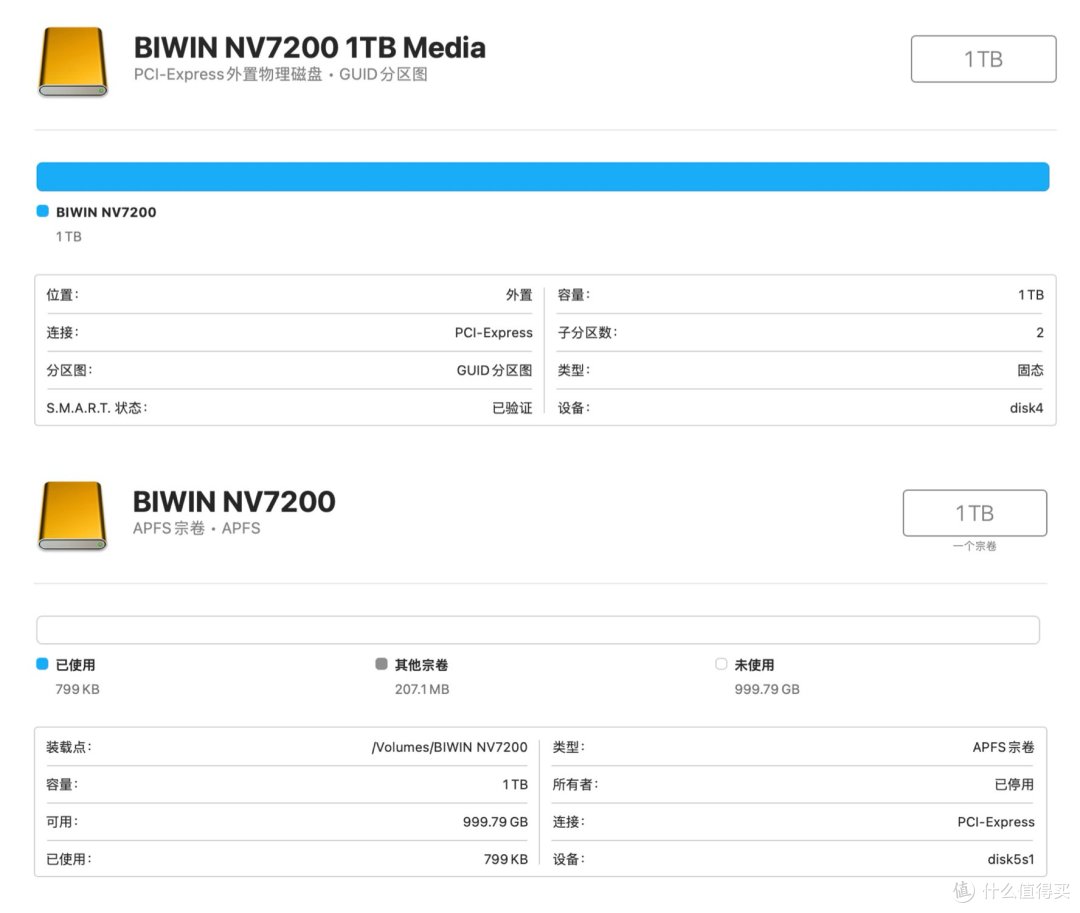The width and height of the screenshot is (1080, 913).
Task: Click subtitle PCI-Express外置物理磁盘 • GUID分区图
Action: click(x=280, y=74)
